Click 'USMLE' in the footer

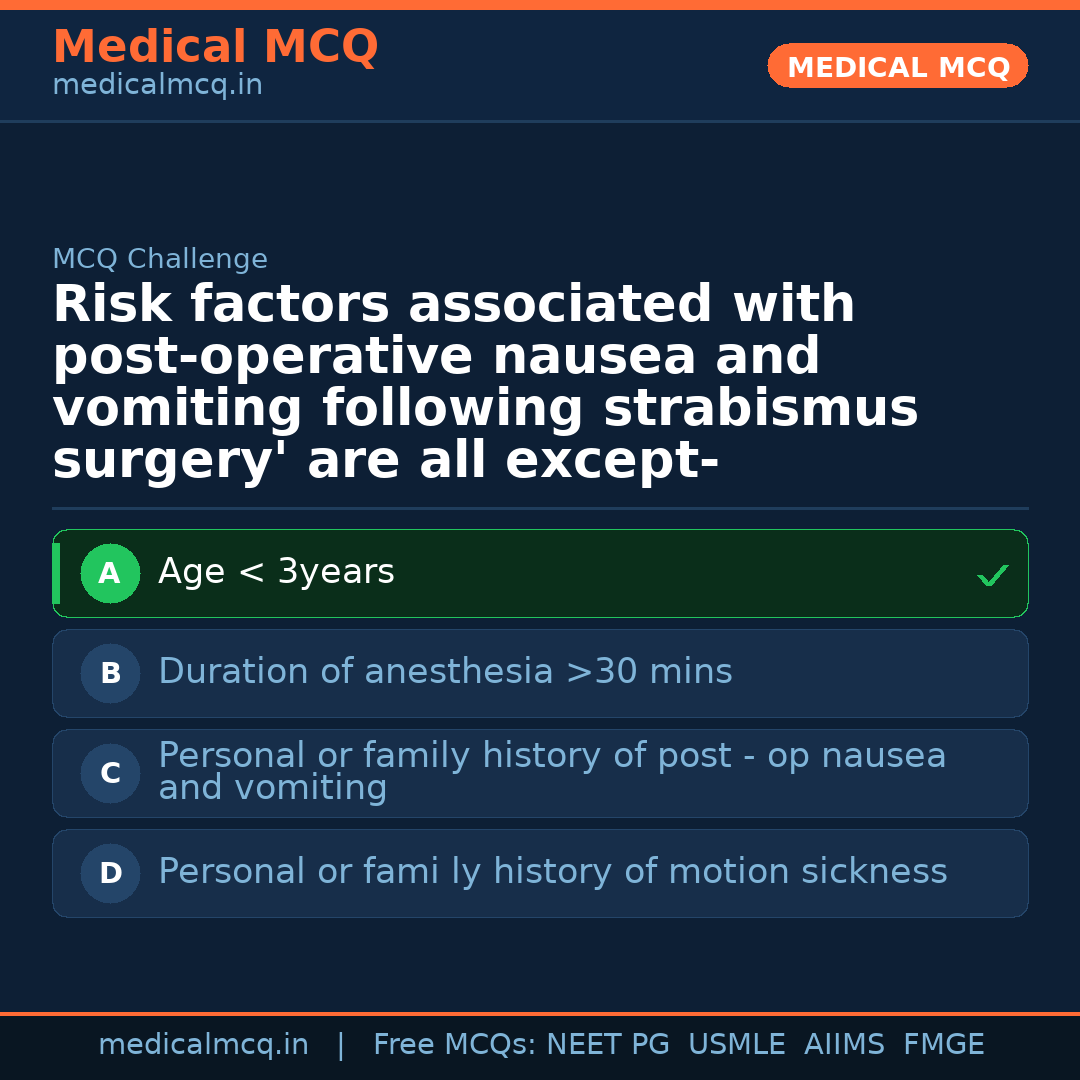click(736, 1045)
